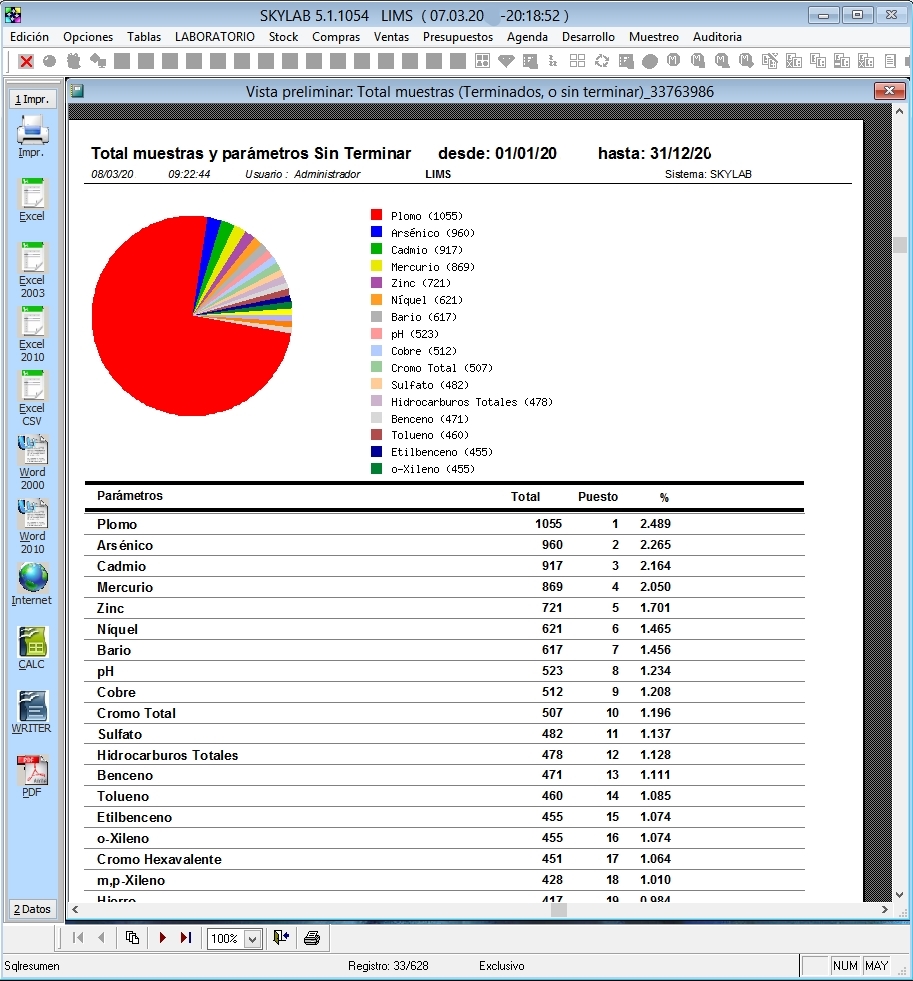Jump to the last report page
Screen dimensions: 913x981
coord(185,938)
